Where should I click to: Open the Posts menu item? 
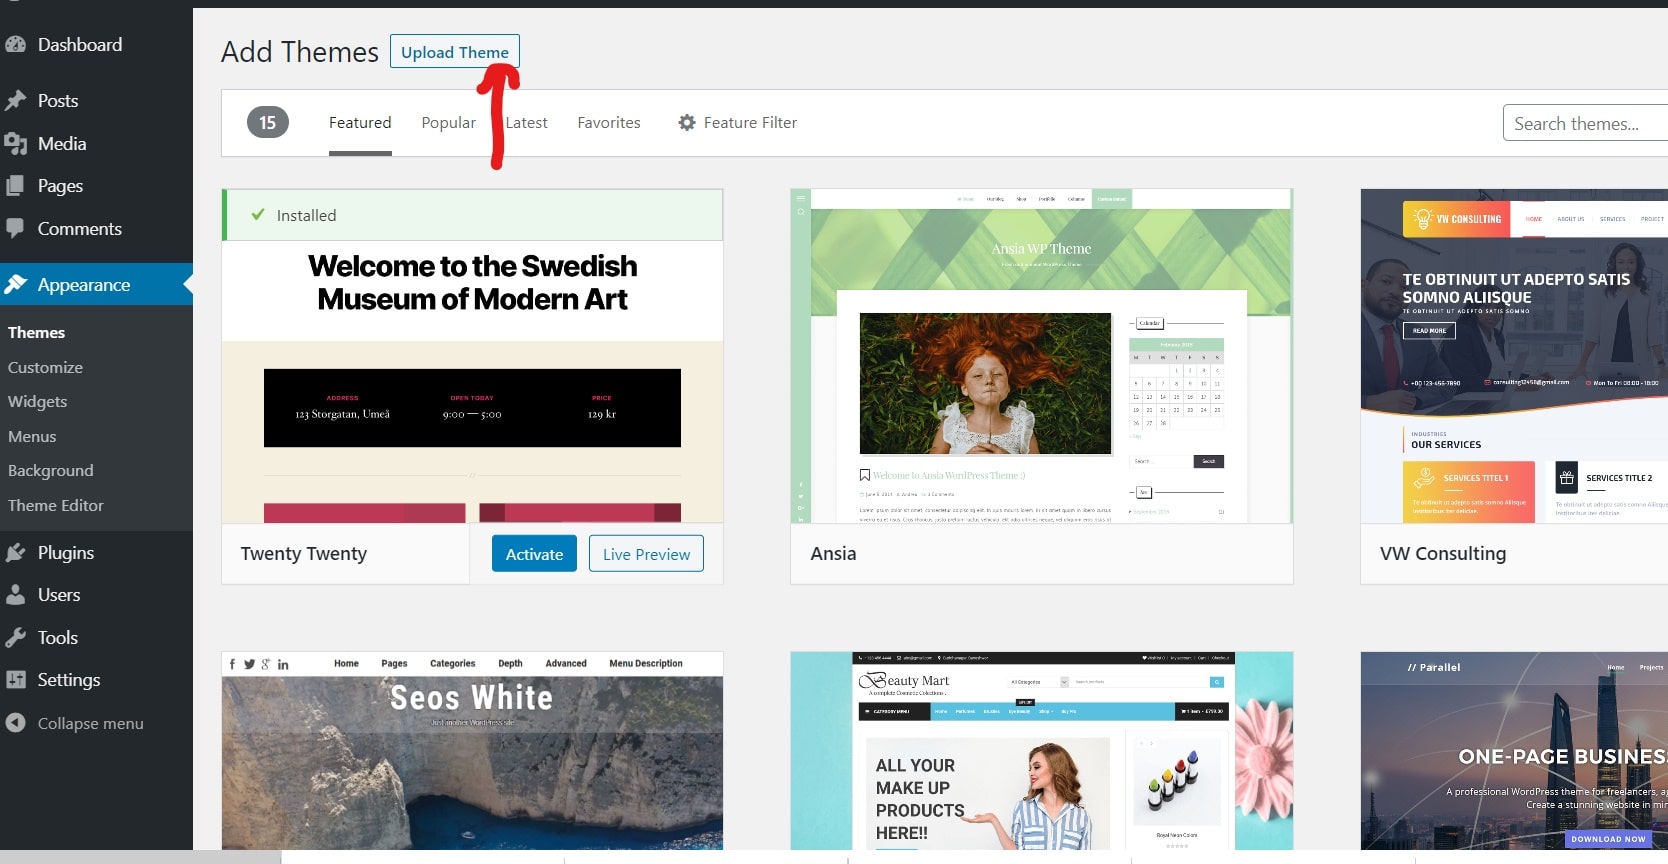click(58, 101)
